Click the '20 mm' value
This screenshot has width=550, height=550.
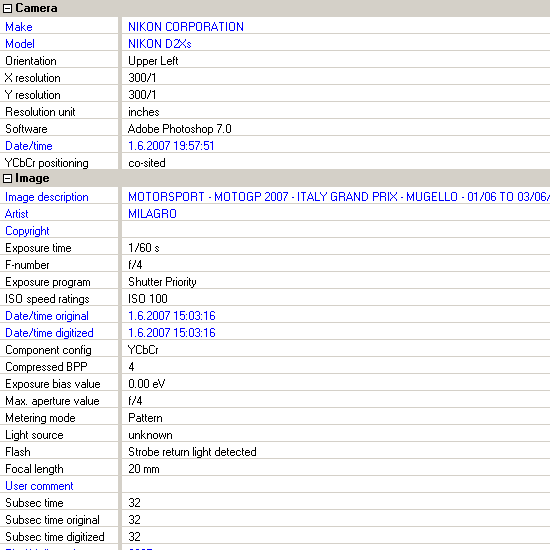click(x=143, y=469)
